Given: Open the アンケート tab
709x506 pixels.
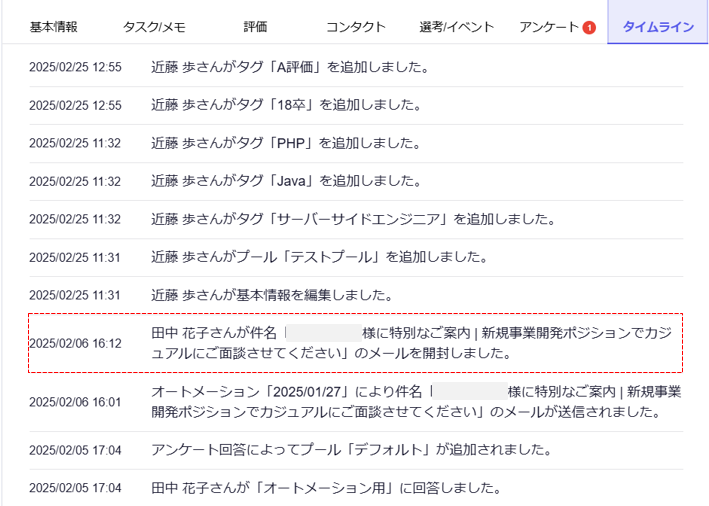Looking at the screenshot, I should (549, 27).
